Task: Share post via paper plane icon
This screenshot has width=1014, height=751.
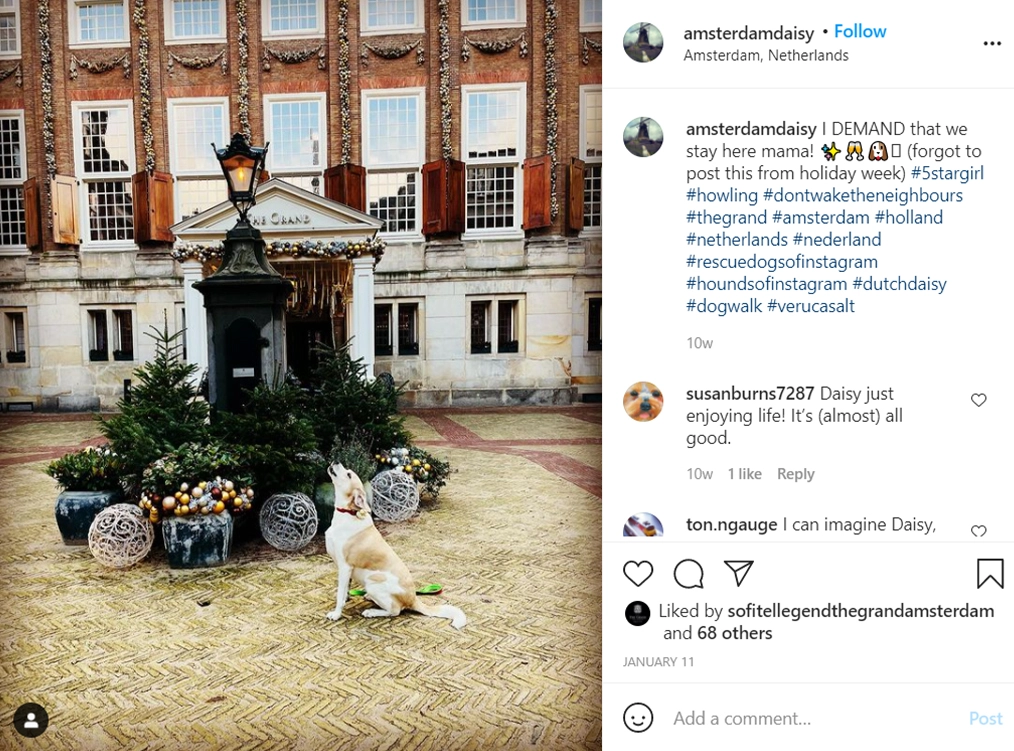Action: (x=739, y=573)
